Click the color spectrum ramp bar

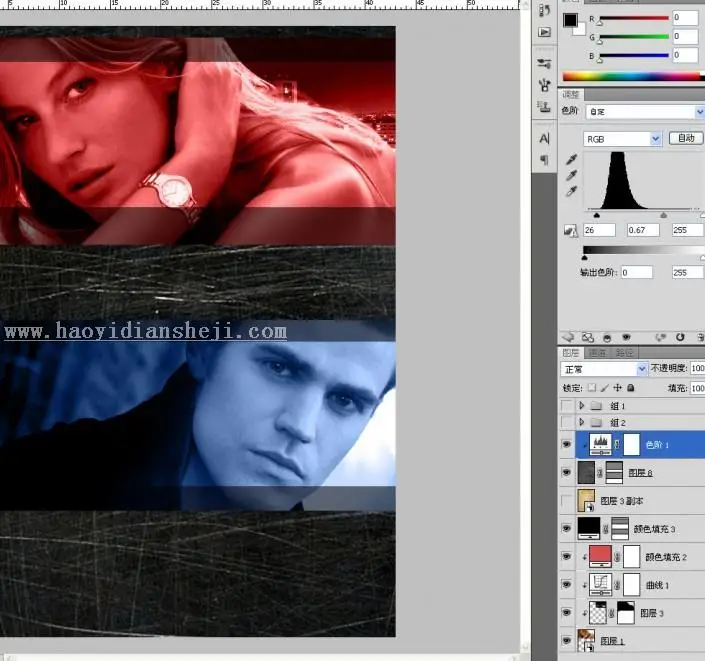[x=633, y=76]
